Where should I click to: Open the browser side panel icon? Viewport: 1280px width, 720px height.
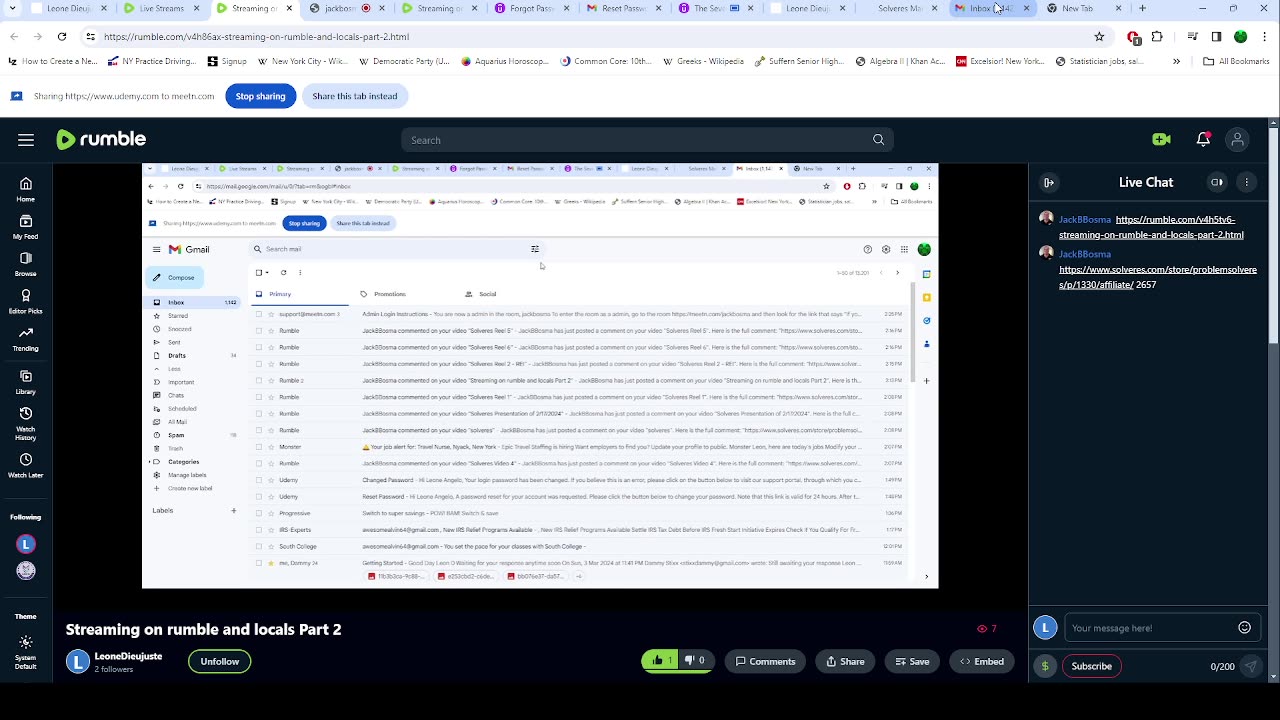tap(1216, 37)
